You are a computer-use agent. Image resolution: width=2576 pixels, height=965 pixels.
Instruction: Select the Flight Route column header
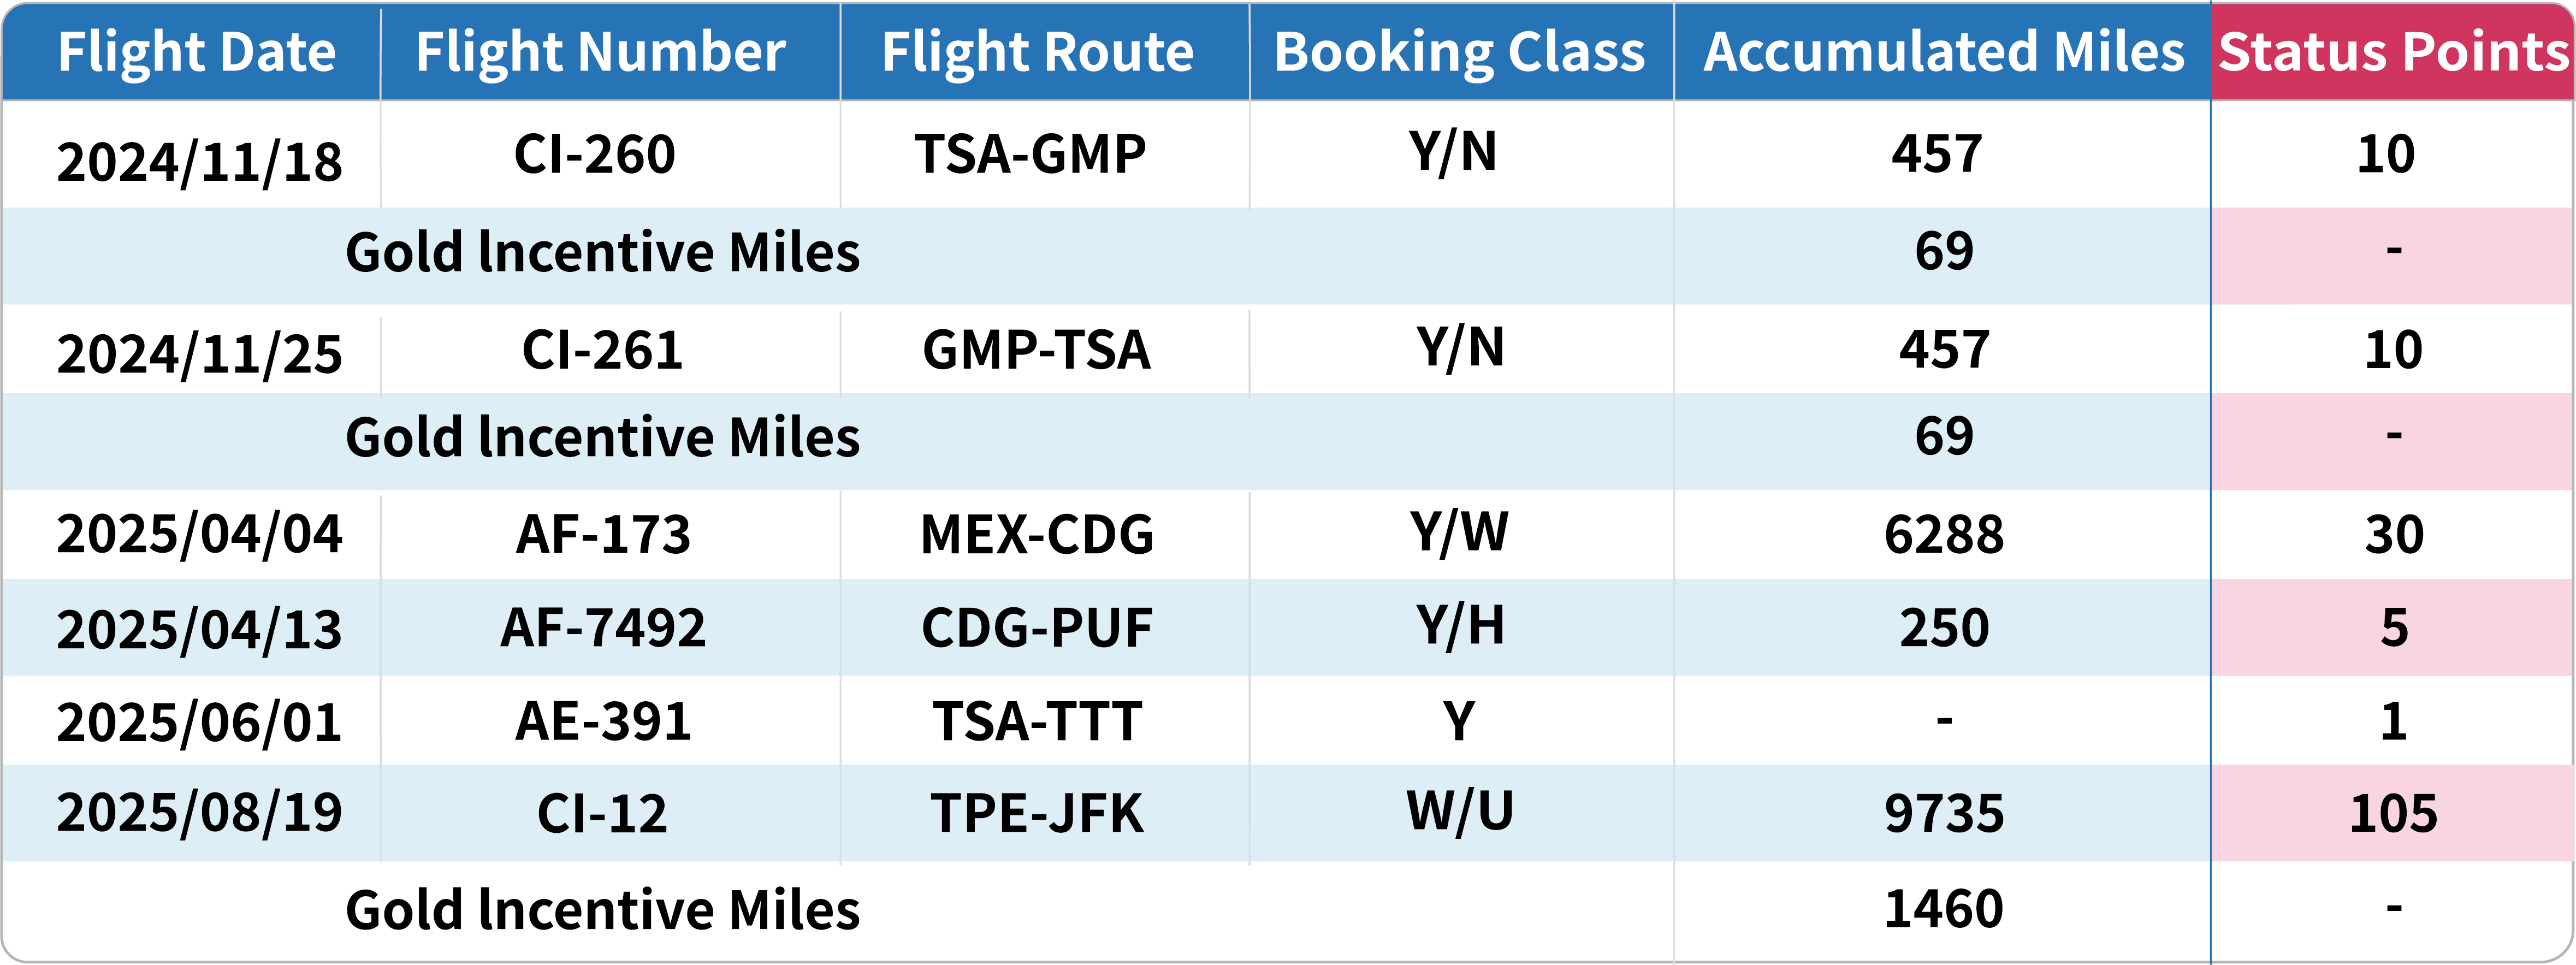coord(1037,52)
